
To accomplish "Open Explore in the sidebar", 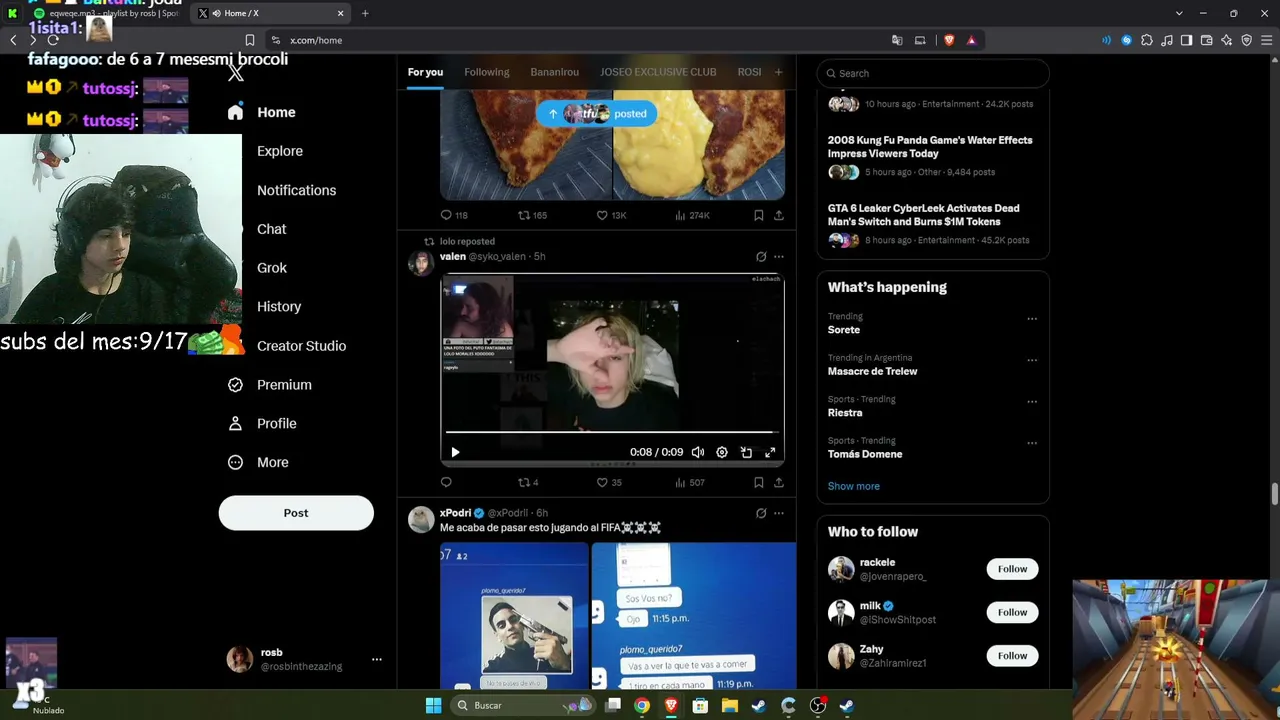I will (279, 151).
